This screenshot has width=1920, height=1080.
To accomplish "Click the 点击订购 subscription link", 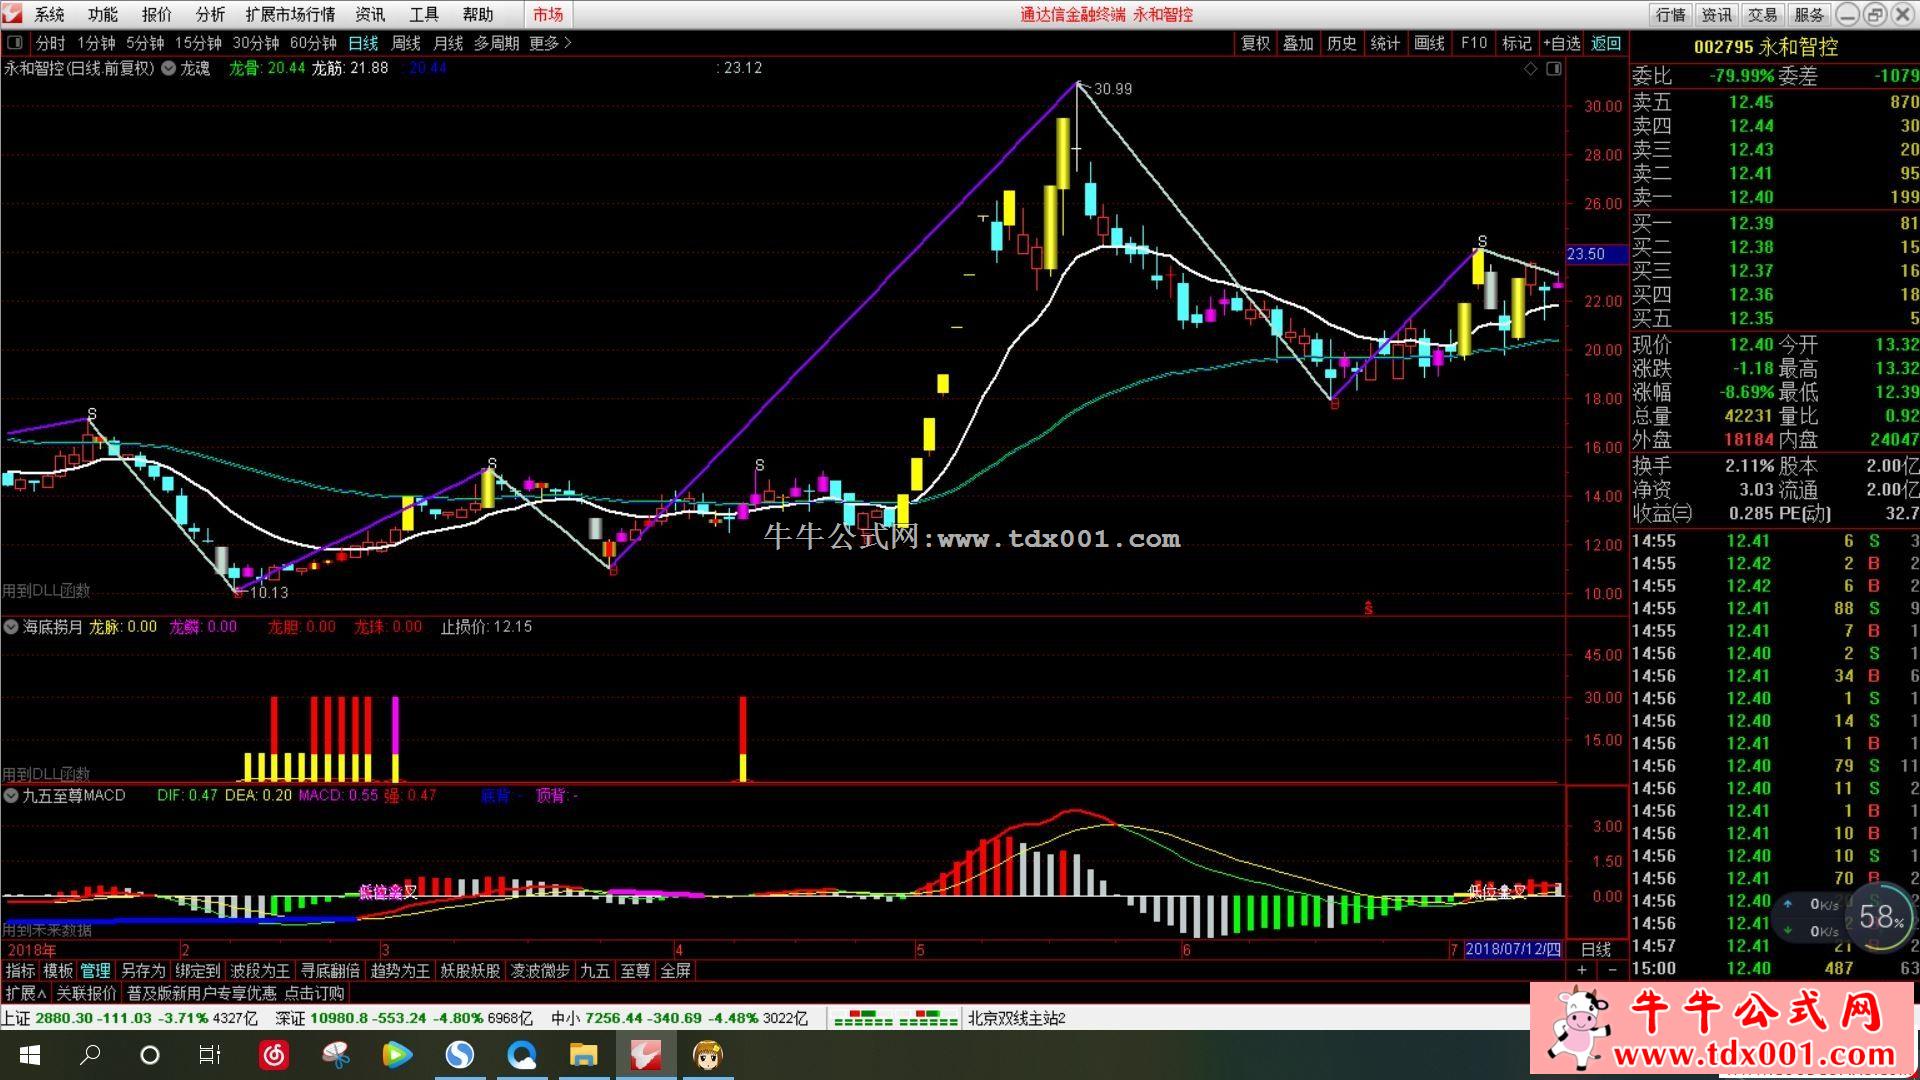I will 314,993.
